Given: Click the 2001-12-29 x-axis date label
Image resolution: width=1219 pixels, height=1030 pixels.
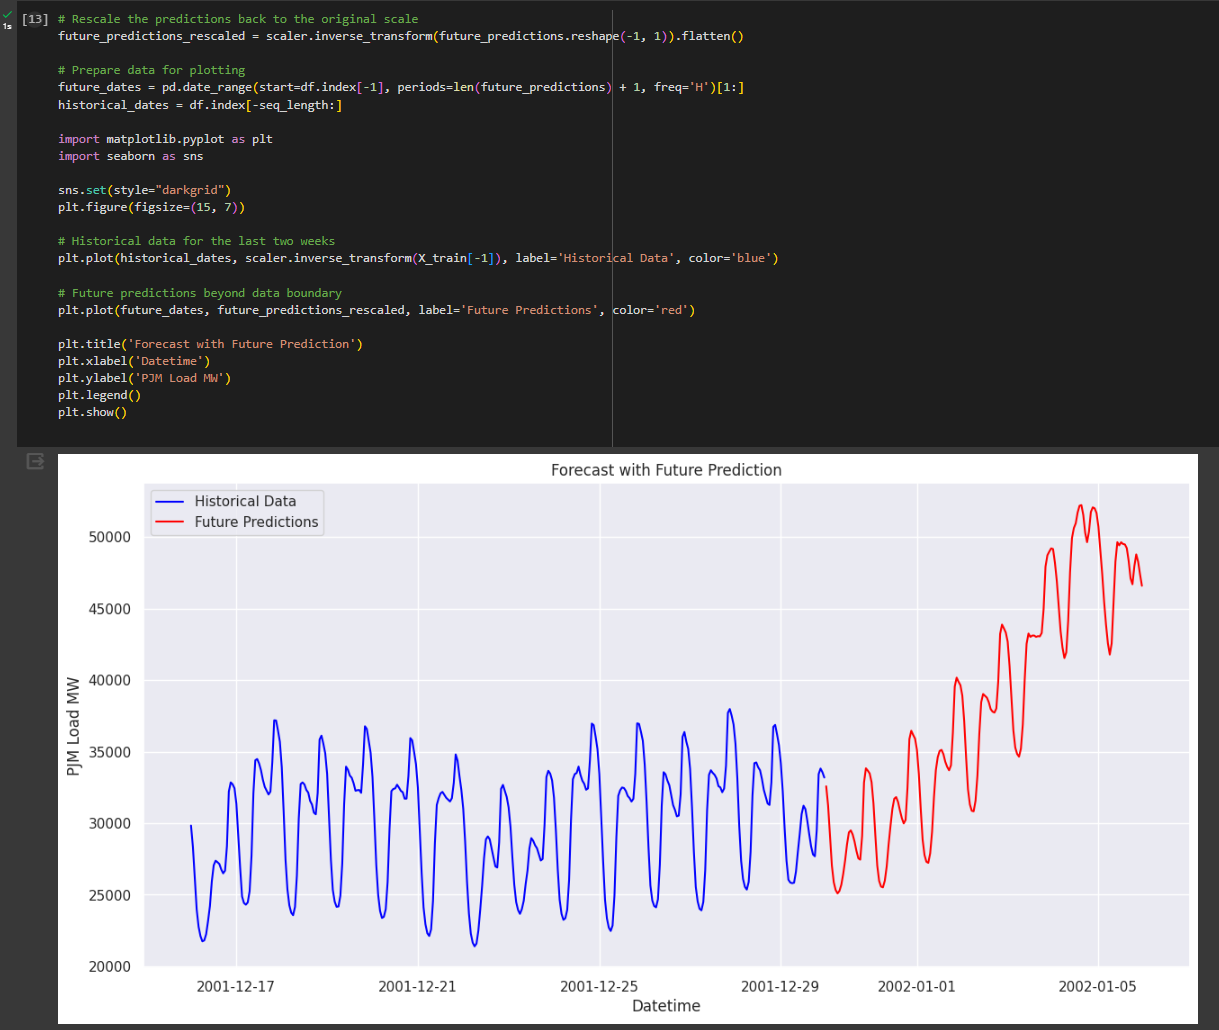Looking at the screenshot, I should [780, 986].
